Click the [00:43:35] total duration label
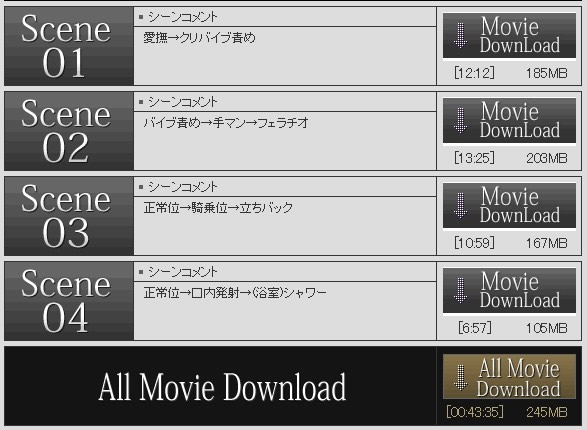Screen dimensions: 587x430 475,412
